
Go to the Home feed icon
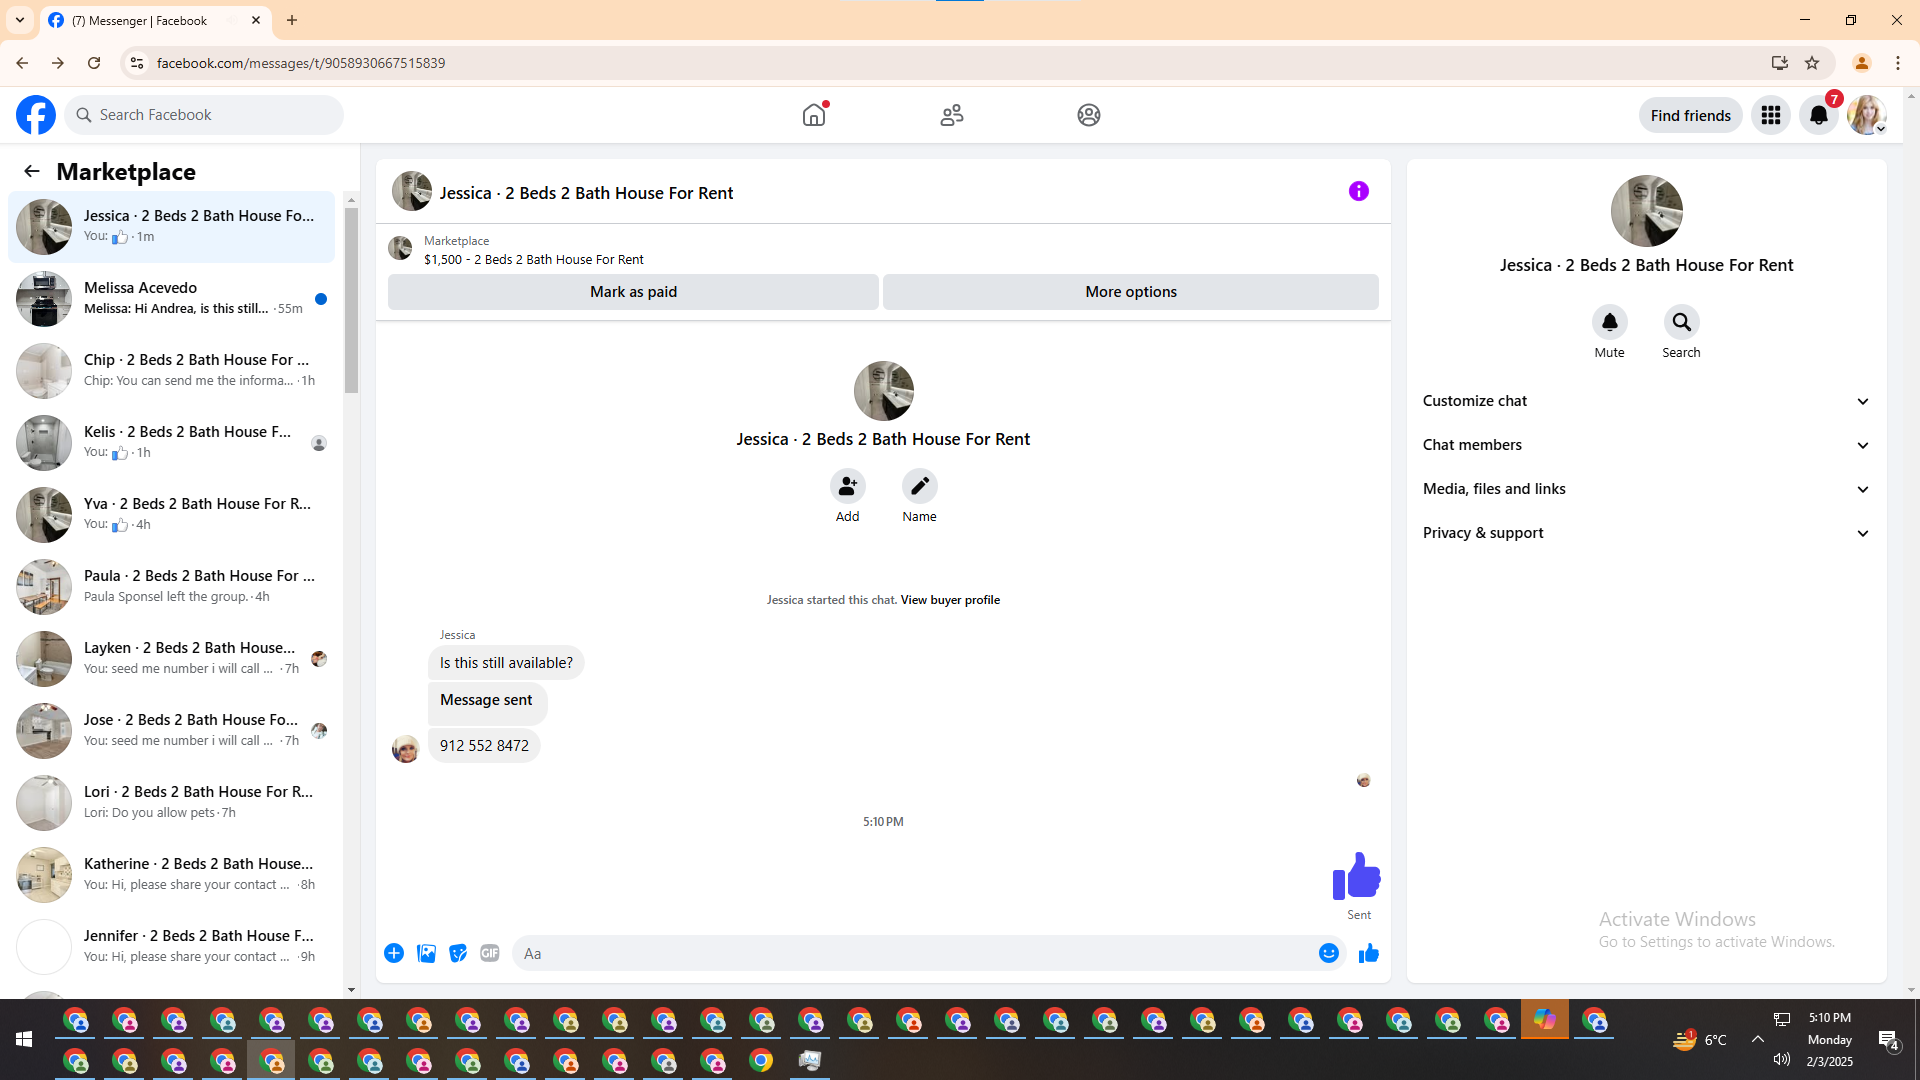coord(814,115)
